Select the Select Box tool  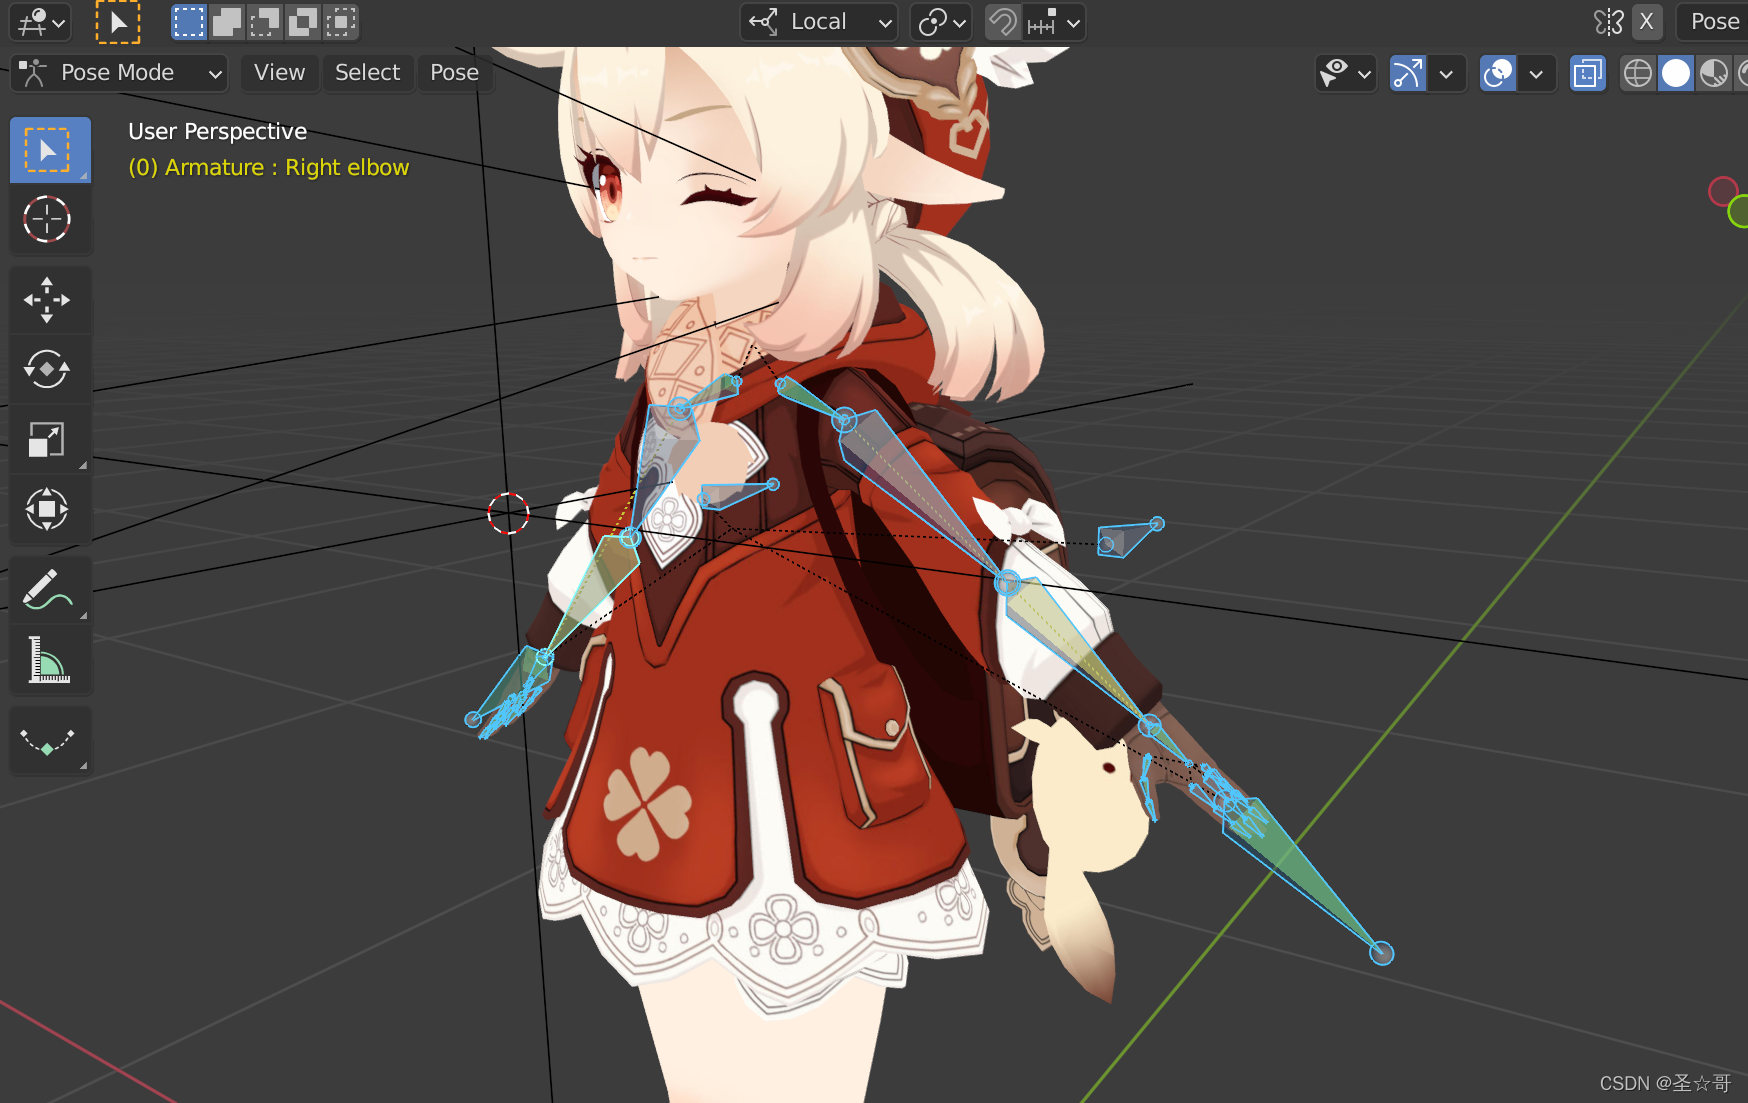point(50,150)
